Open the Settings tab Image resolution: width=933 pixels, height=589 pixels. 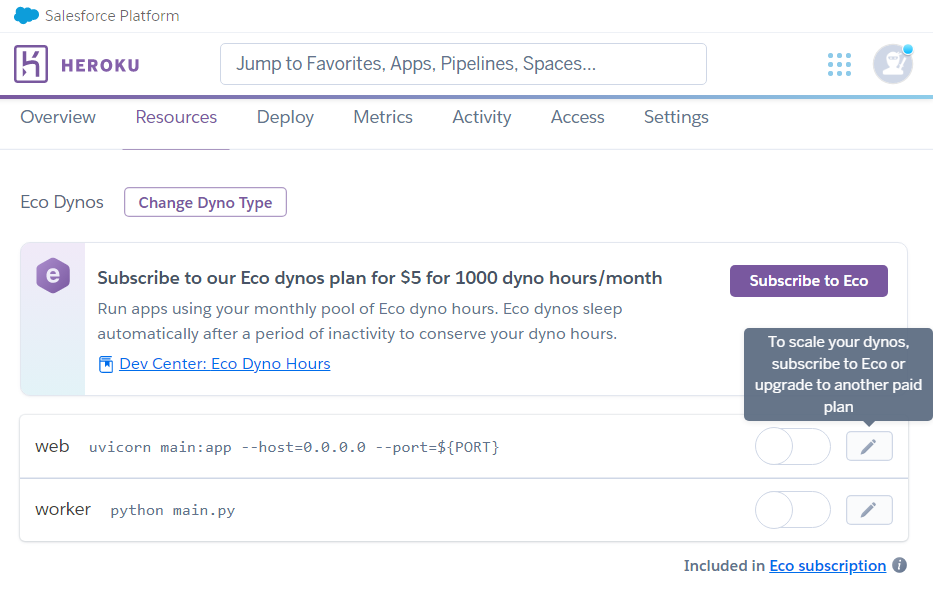(676, 117)
